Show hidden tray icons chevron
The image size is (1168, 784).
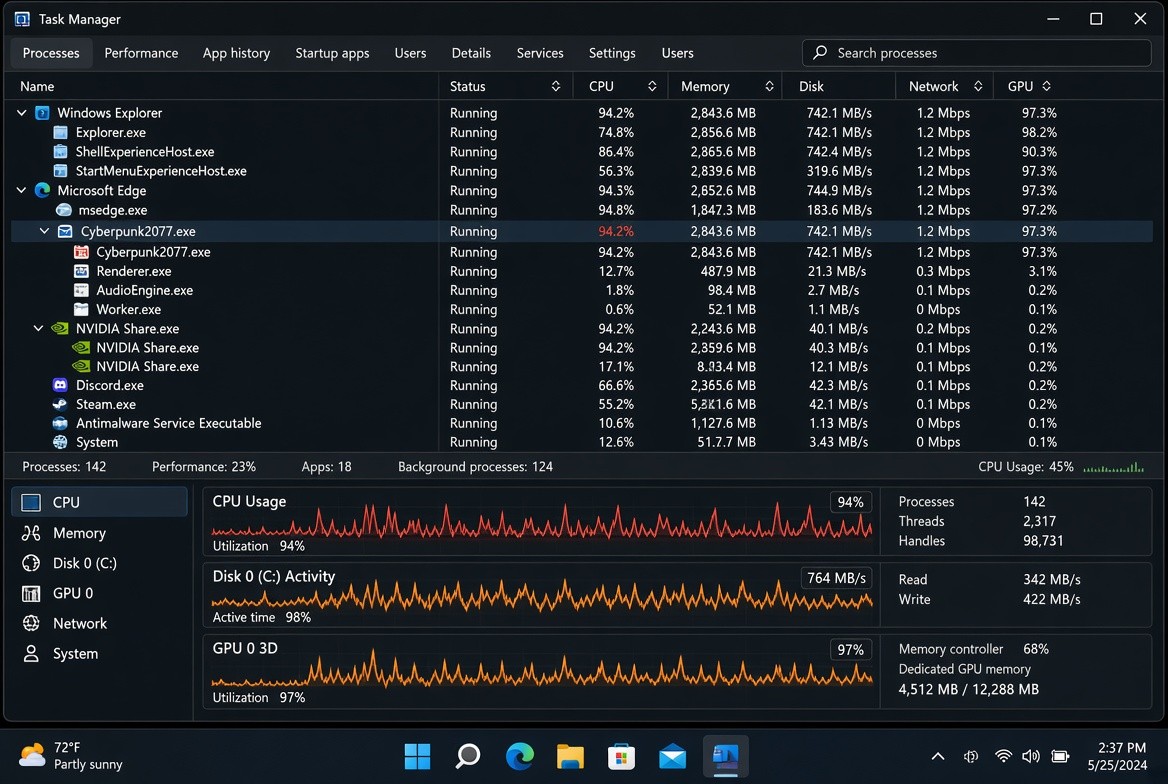coord(938,756)
